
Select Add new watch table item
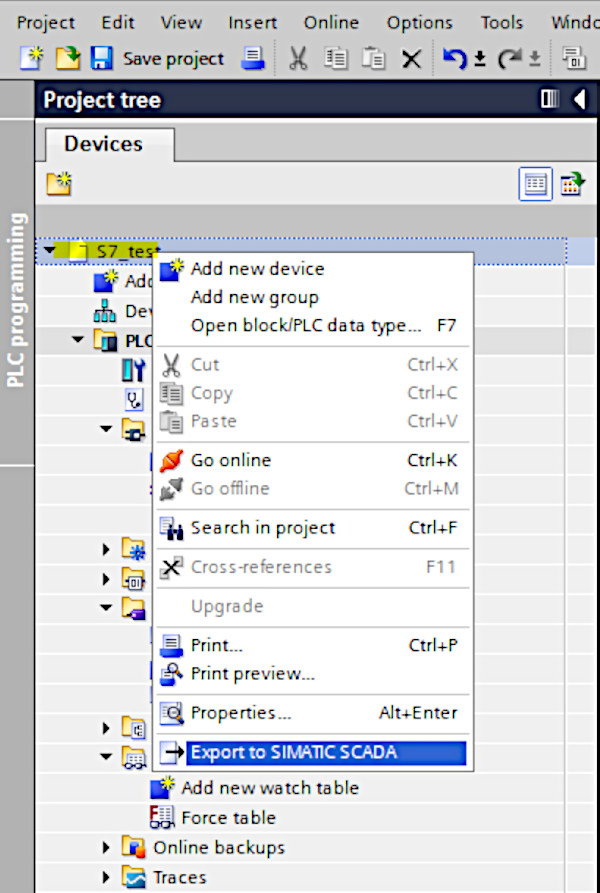click(270, 788)
